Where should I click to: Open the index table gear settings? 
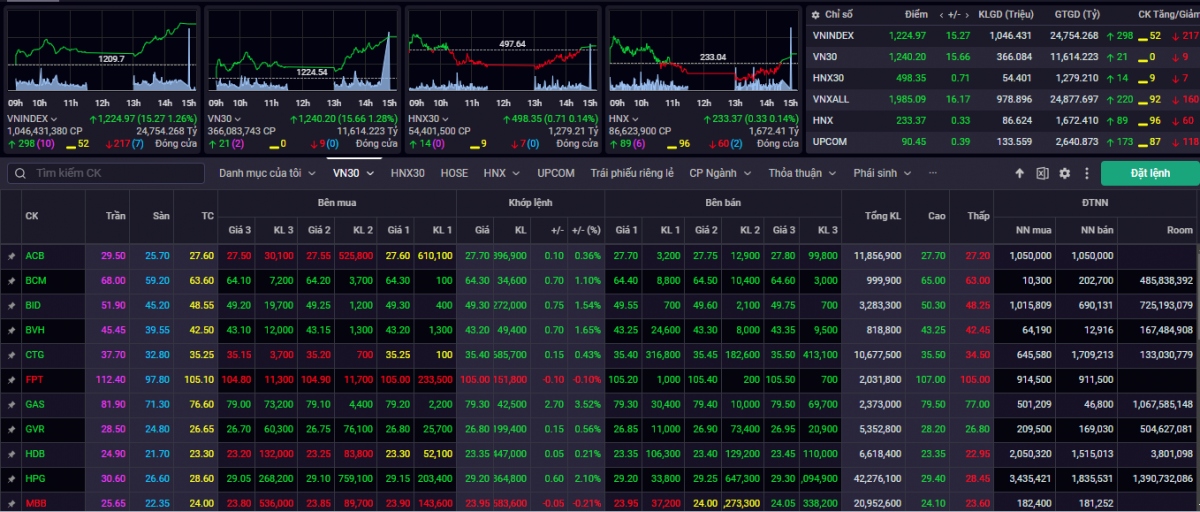coord(815,15)
